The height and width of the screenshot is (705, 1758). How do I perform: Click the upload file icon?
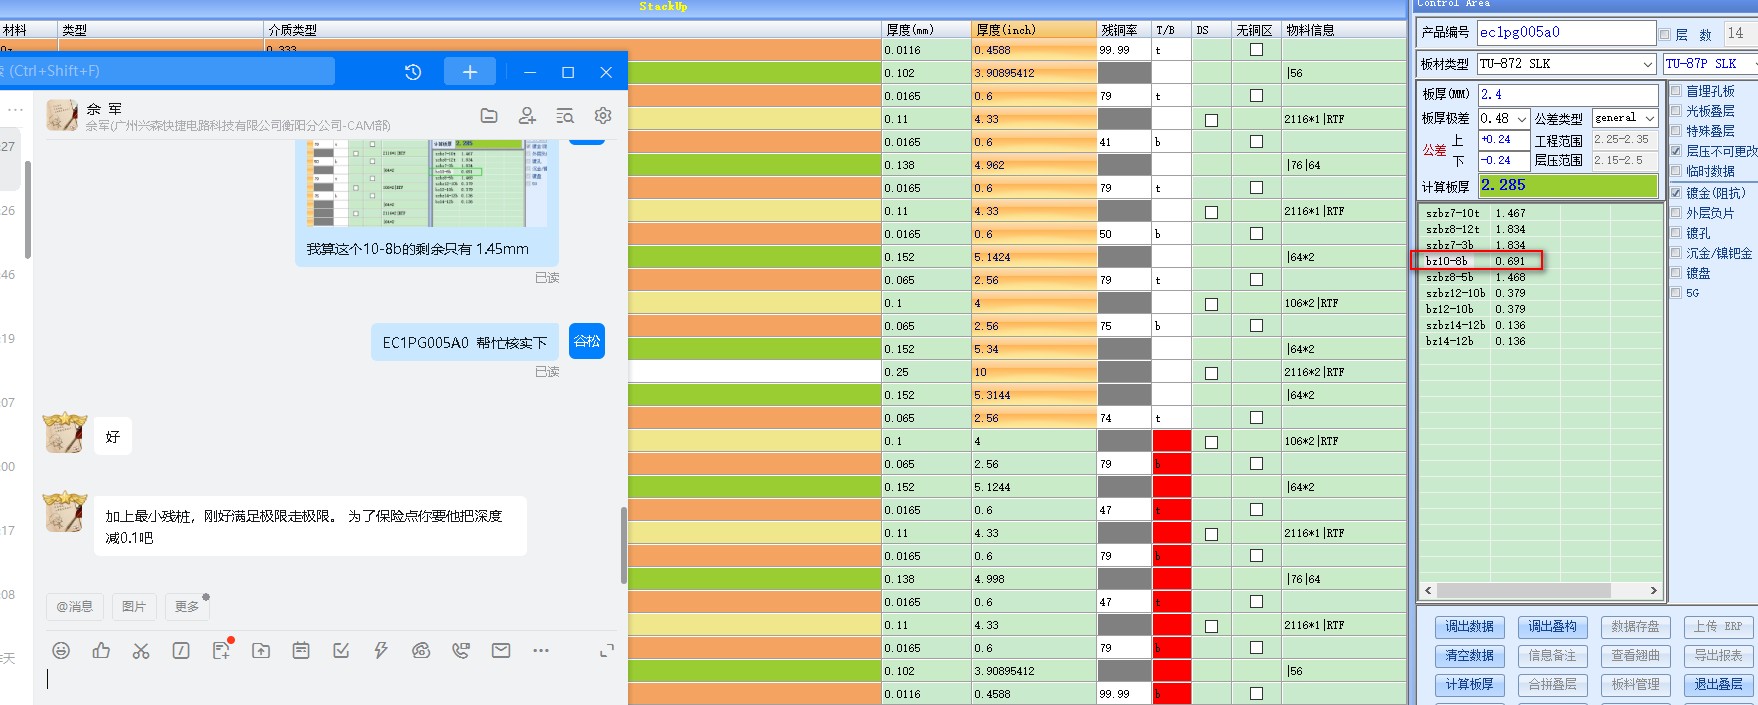tap(261, 651)
